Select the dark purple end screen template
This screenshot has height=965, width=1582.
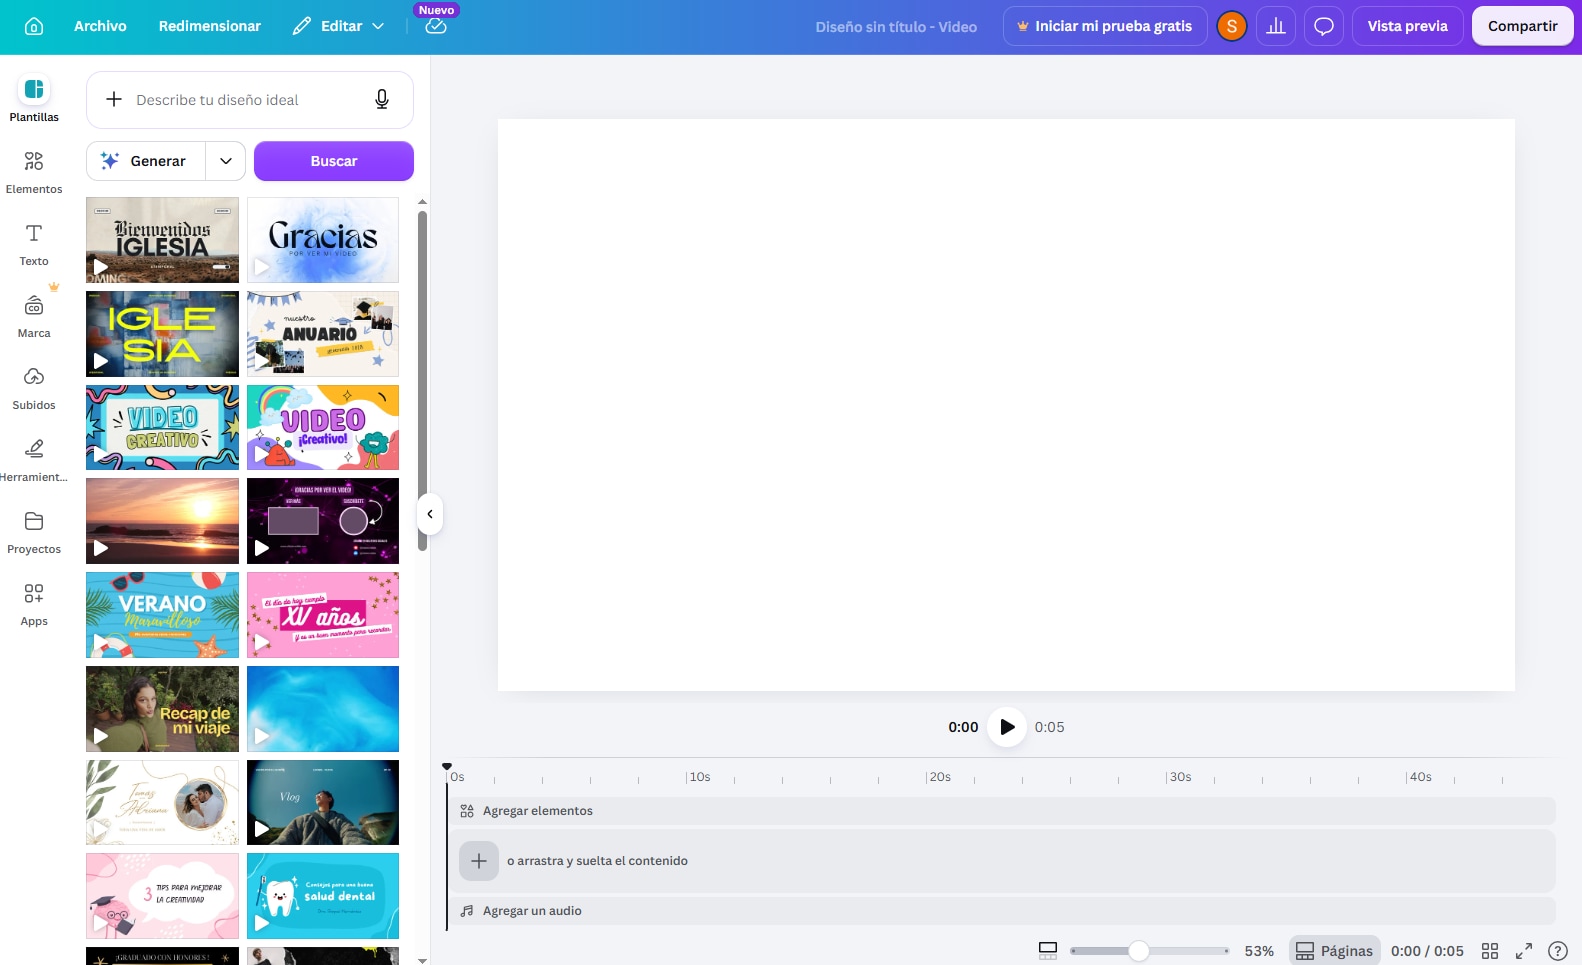click(323, 521)
